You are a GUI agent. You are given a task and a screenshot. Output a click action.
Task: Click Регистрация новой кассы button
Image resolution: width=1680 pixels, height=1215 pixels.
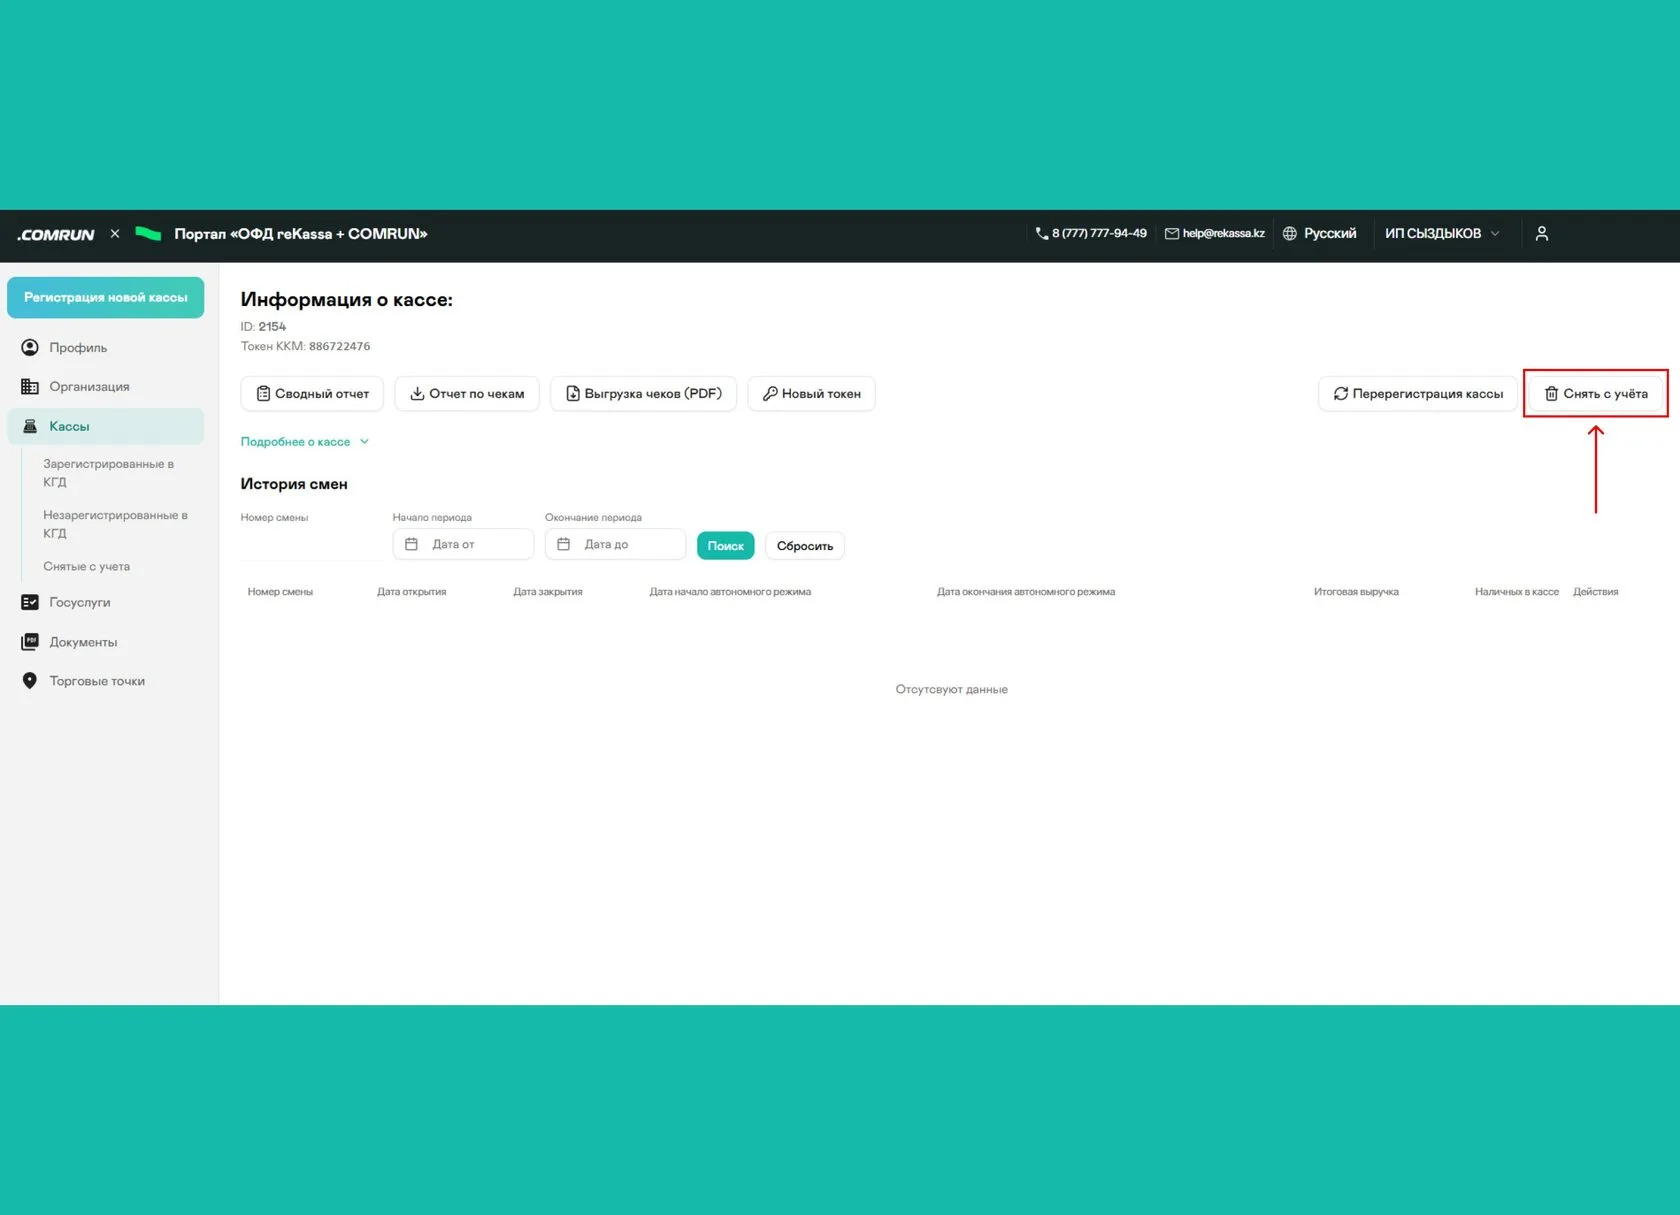105,297
